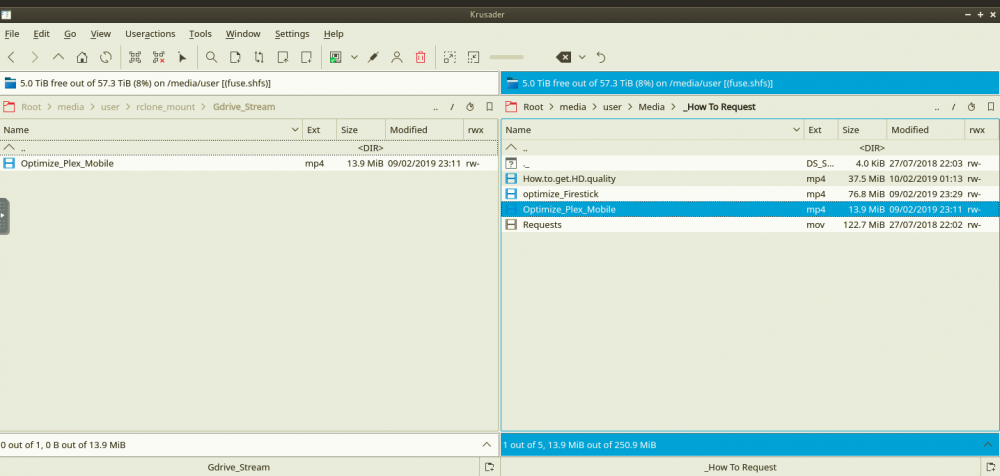This screenshot has height=476, width=1000.
Task: Click the page-with-arrow icon left of the New File icon
Action: click(x=283, y=57)
